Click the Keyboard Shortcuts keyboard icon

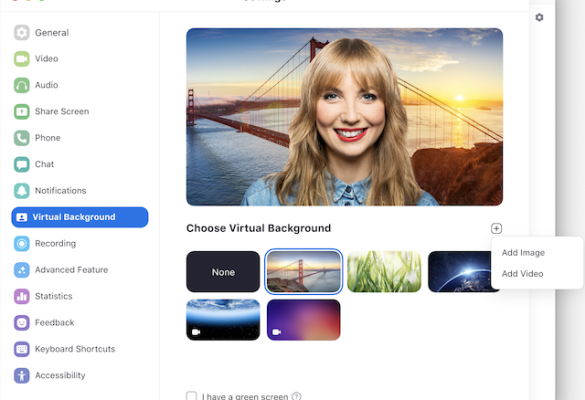(x=22, y=349)
